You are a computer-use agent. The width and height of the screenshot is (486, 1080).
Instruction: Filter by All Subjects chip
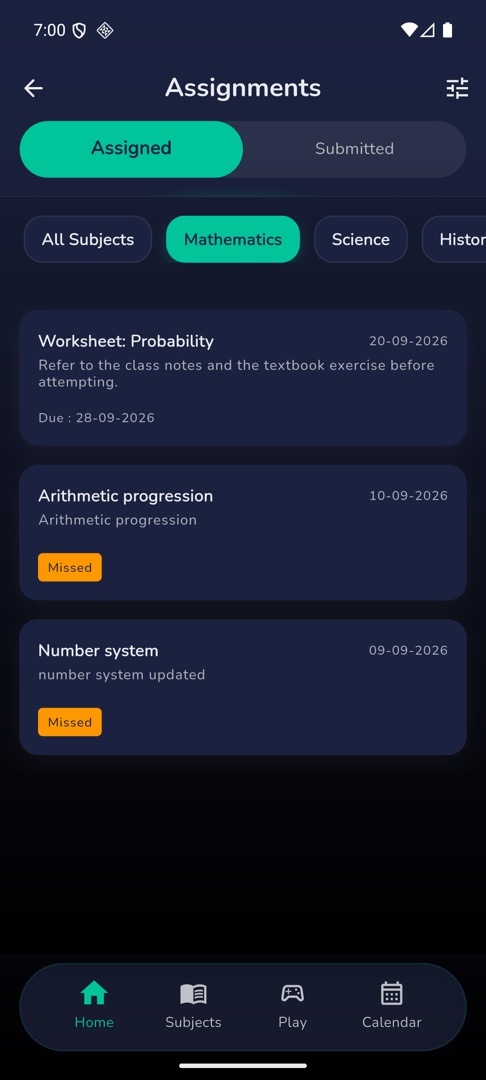[88, 239]
